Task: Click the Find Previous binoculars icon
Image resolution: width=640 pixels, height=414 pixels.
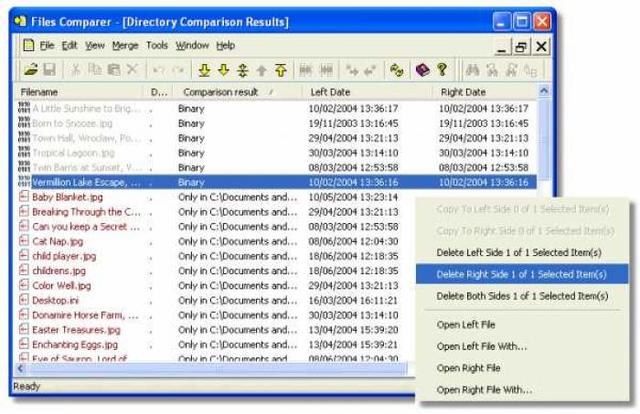Action: point(511,70)
